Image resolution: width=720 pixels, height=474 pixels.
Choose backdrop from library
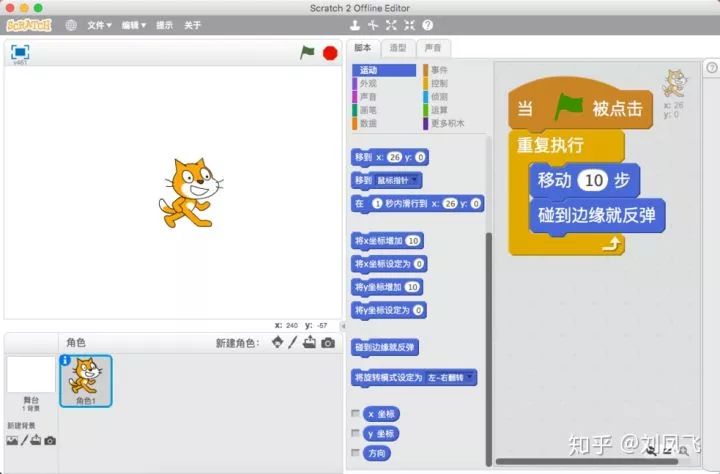[12, 440]
